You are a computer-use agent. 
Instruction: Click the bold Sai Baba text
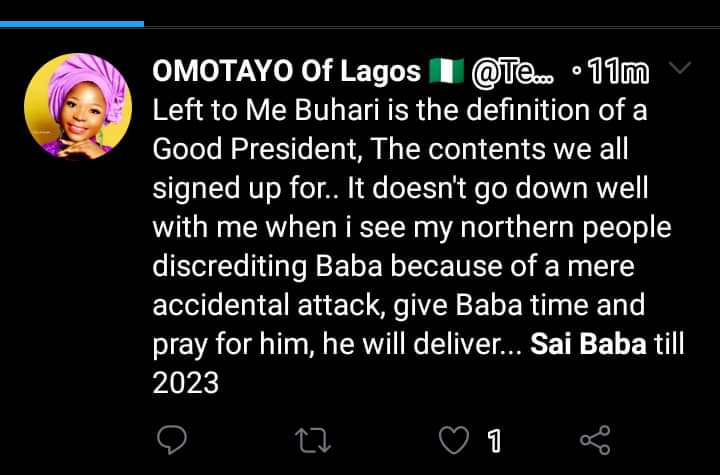582,345
